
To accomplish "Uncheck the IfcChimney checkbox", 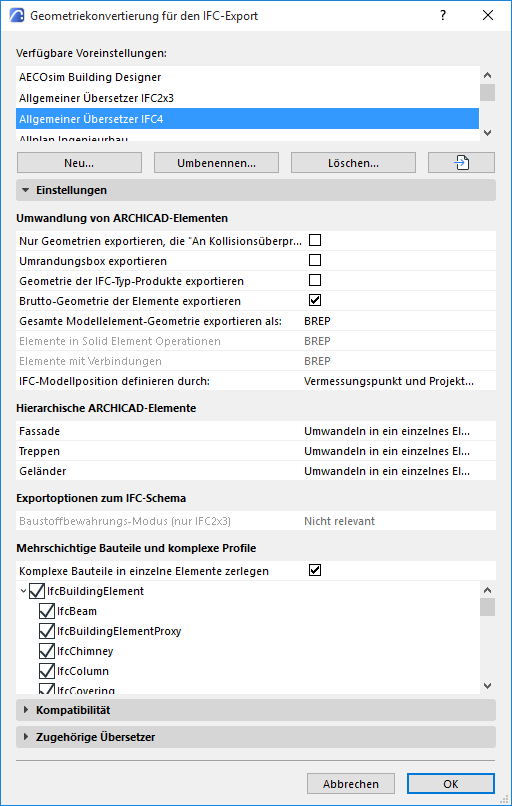I will [x=47, y=651].
